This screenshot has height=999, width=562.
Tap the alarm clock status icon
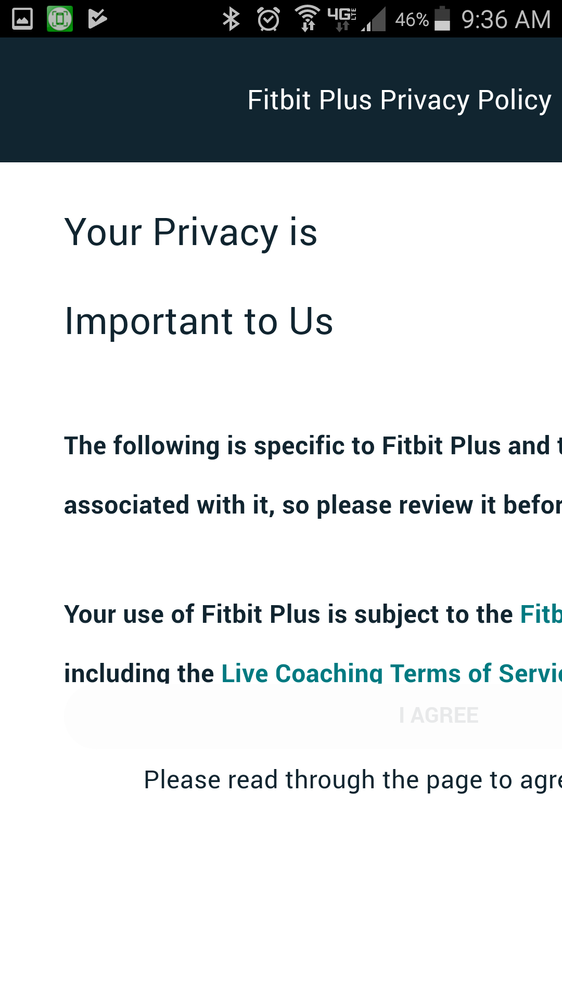click(268, 19)
